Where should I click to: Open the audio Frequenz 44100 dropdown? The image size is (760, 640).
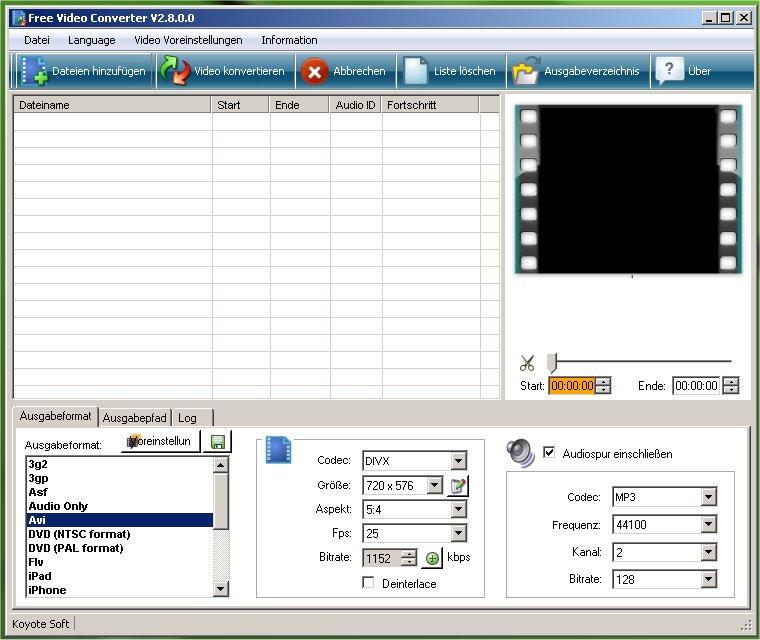click(708, 524)
